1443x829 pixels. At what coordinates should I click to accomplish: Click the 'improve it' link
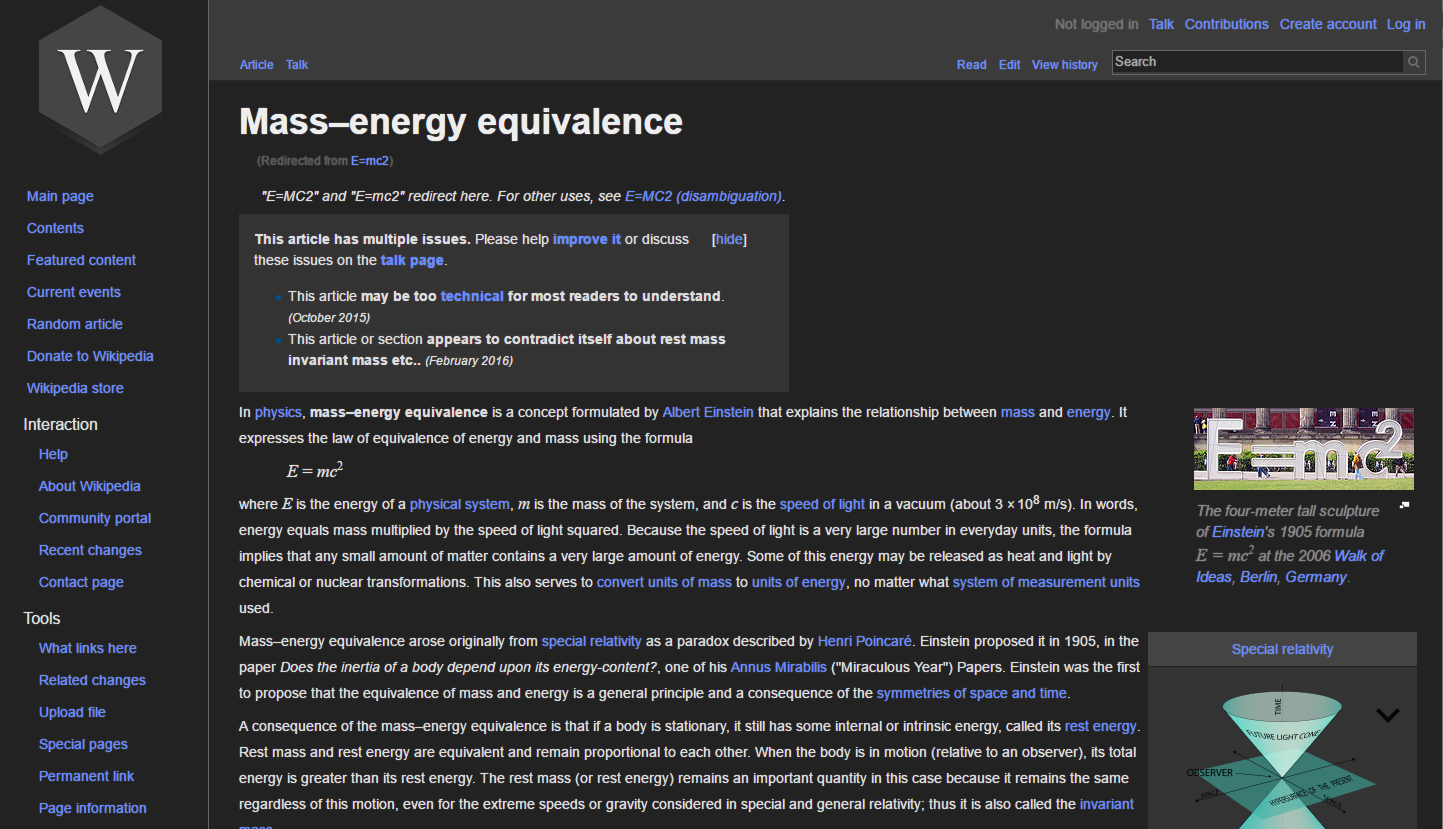tap(587, 239)
